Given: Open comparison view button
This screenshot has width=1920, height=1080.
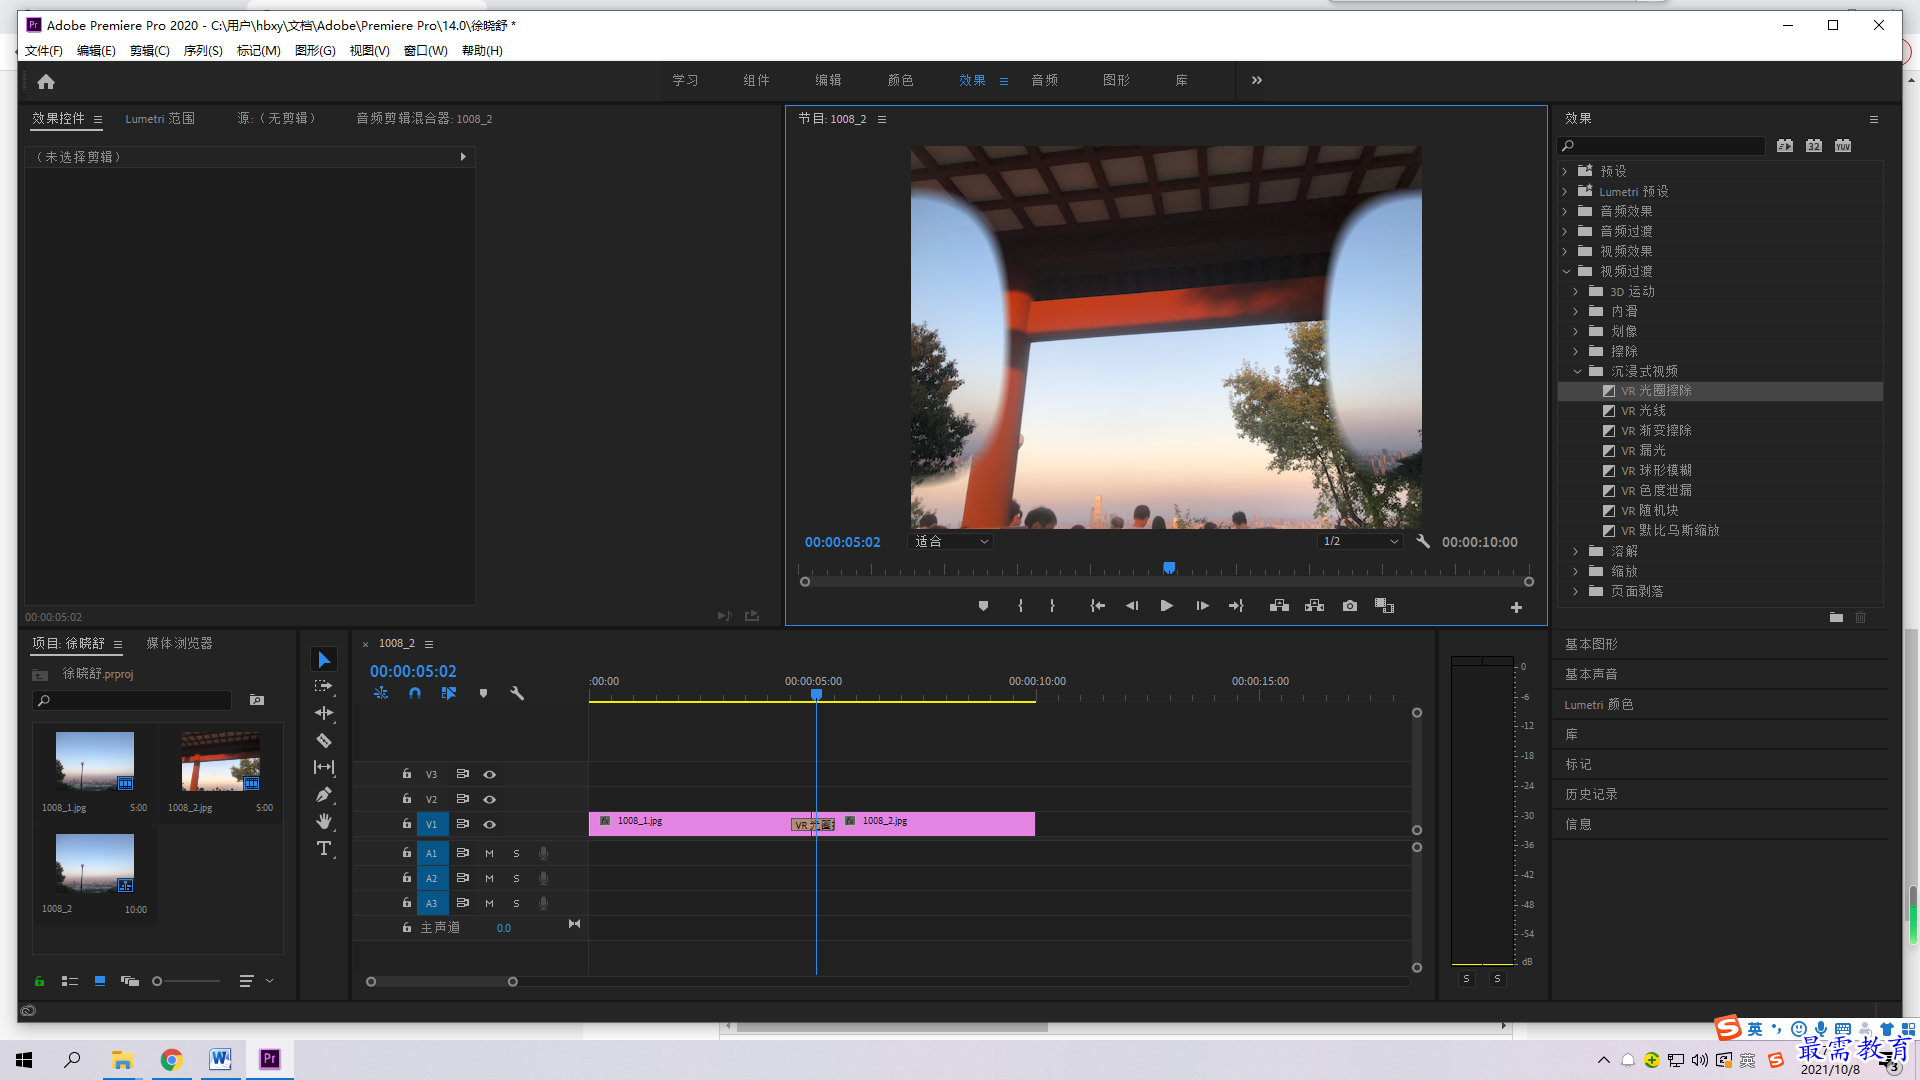Looking at the screenshot, I should tap(1384, 606).
